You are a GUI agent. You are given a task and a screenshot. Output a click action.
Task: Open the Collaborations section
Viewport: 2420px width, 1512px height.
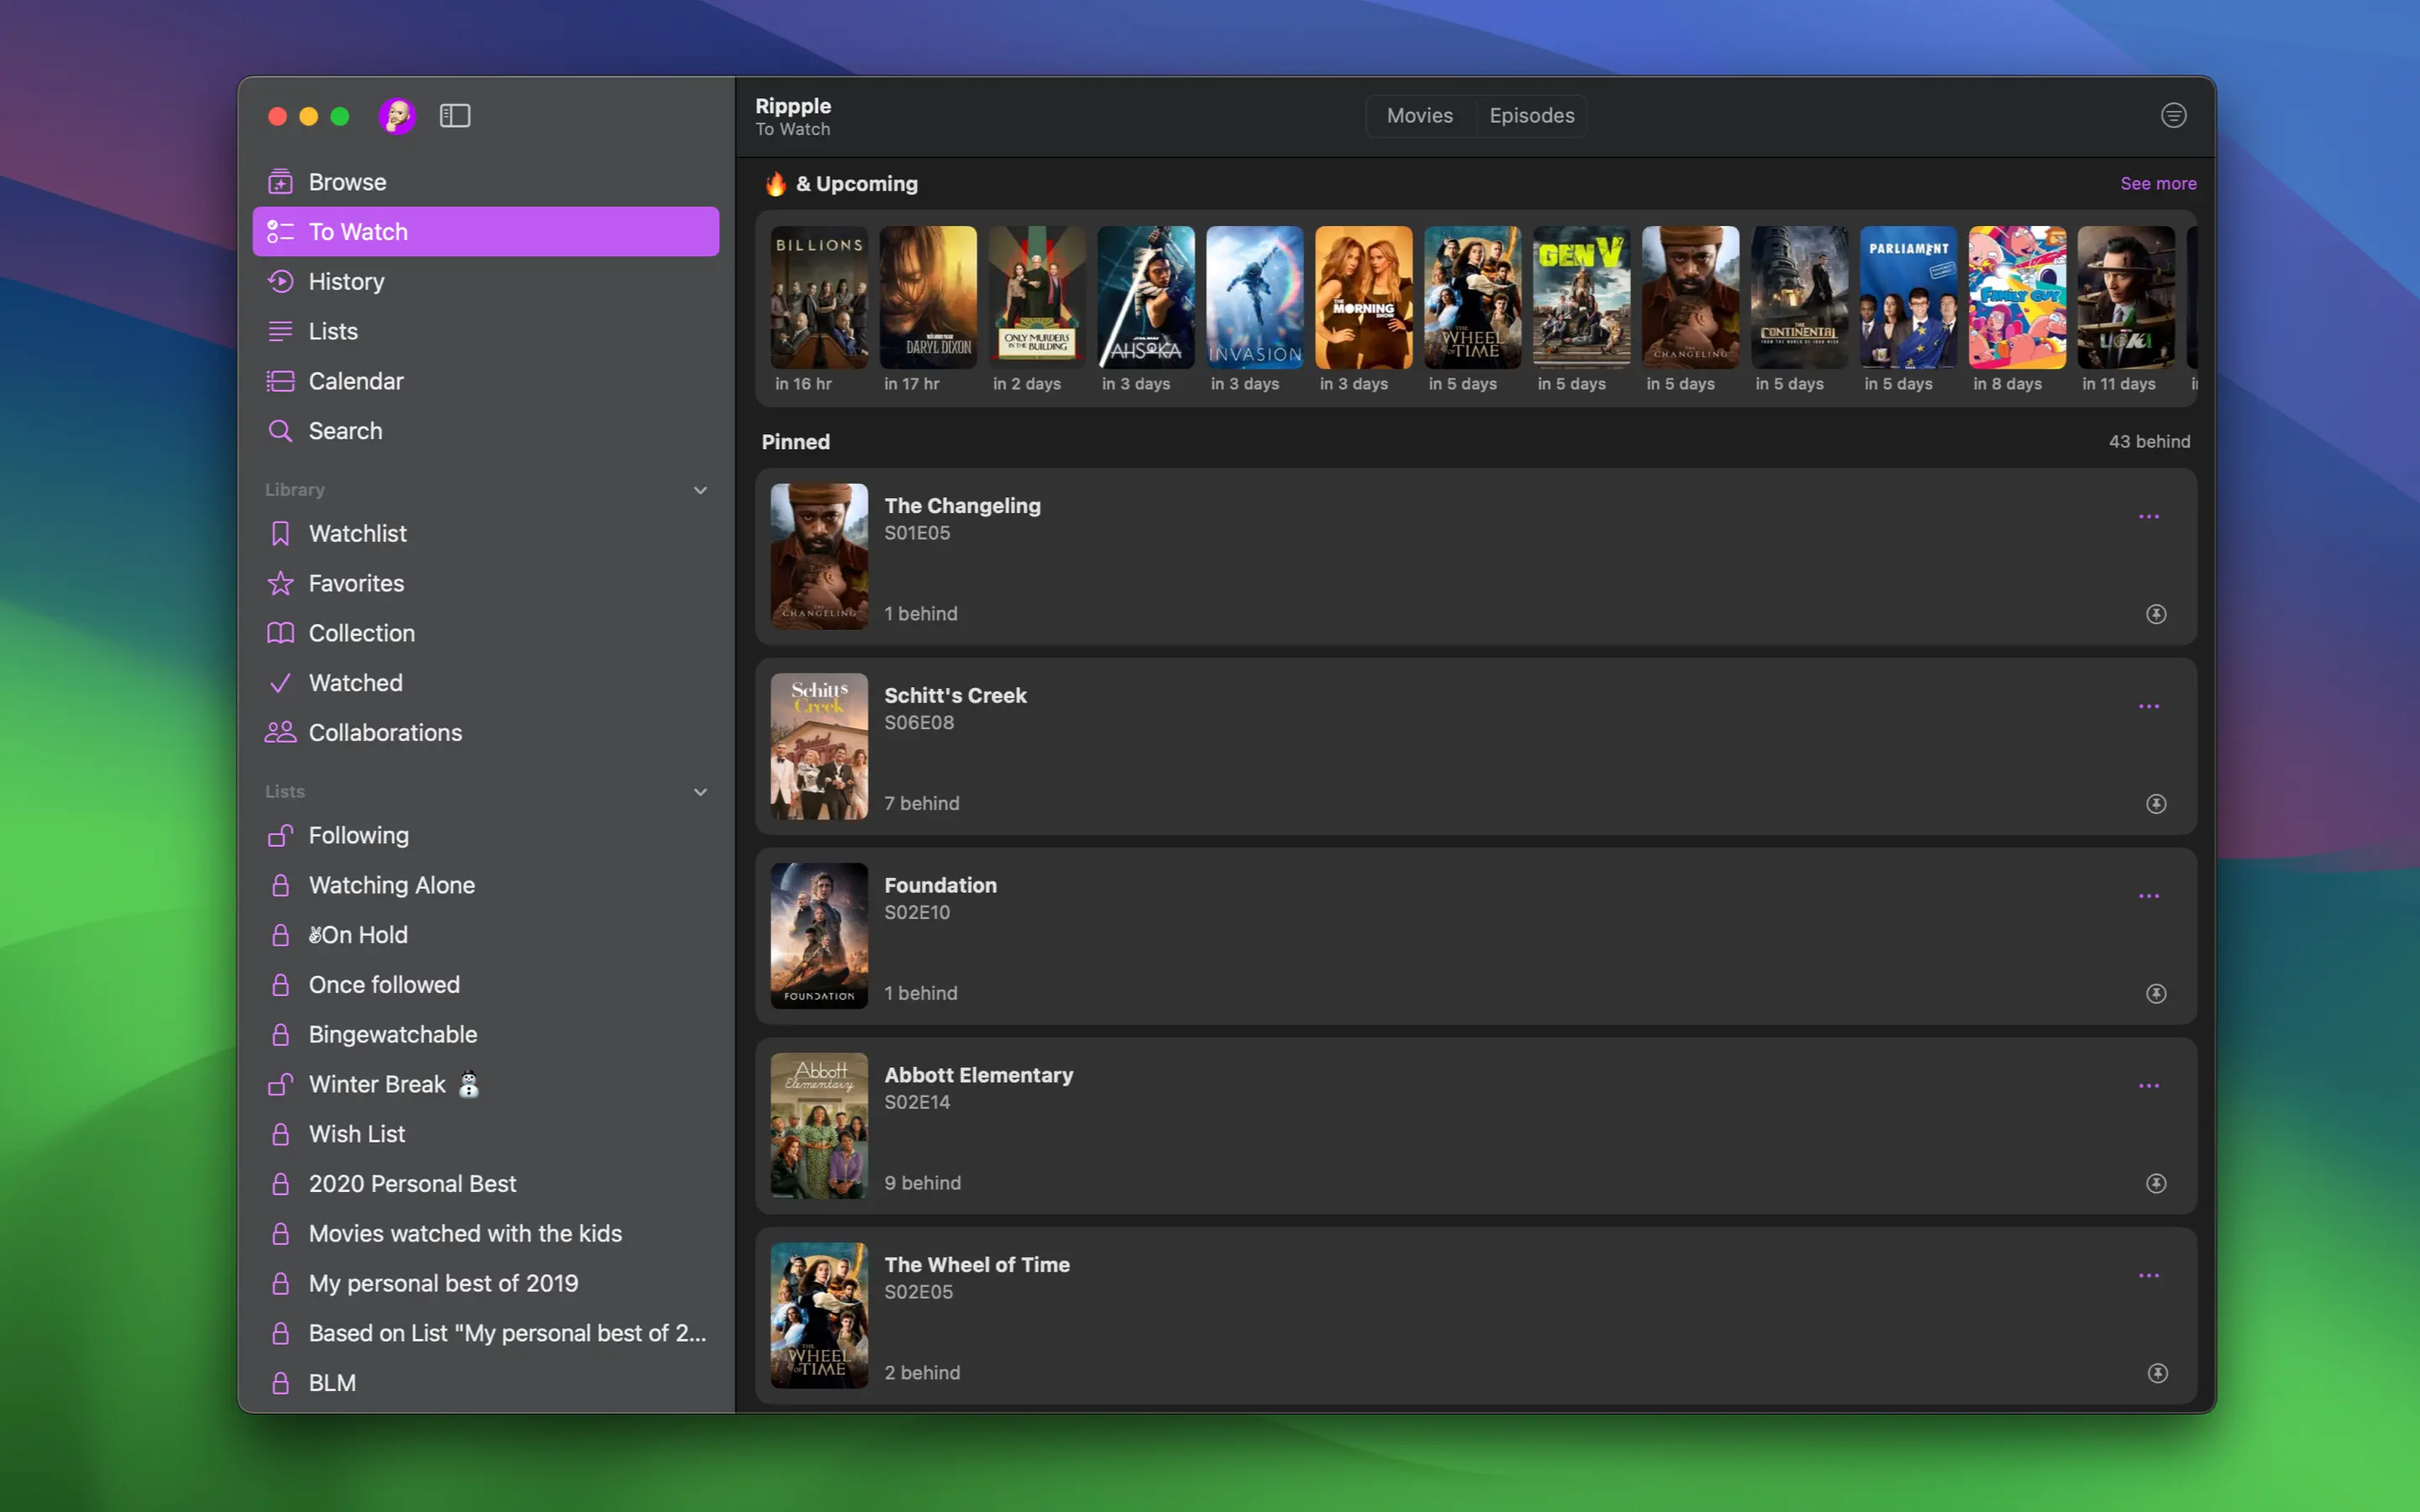tap(385, 733)
